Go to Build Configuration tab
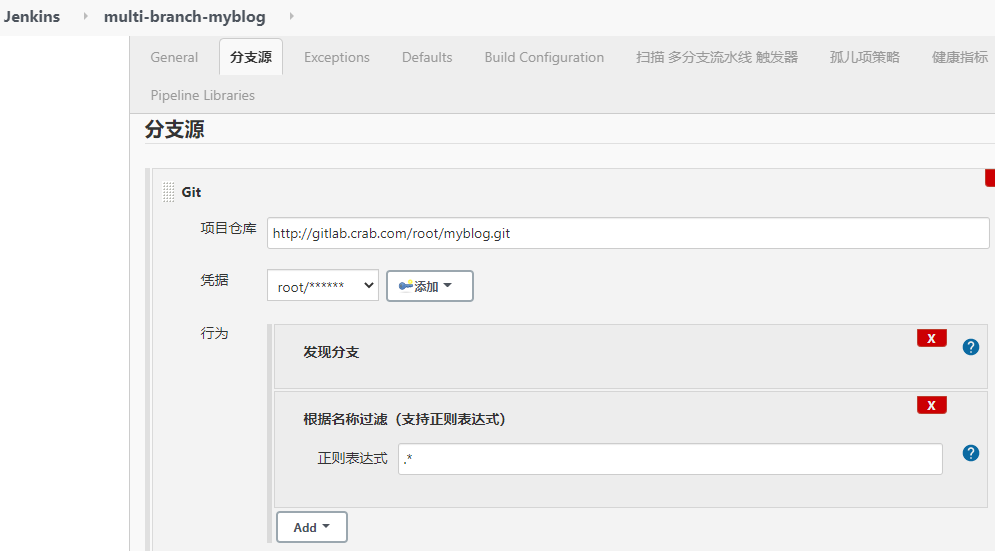The width and height of the screenshot is (995, 551). (x=544, y=57)
